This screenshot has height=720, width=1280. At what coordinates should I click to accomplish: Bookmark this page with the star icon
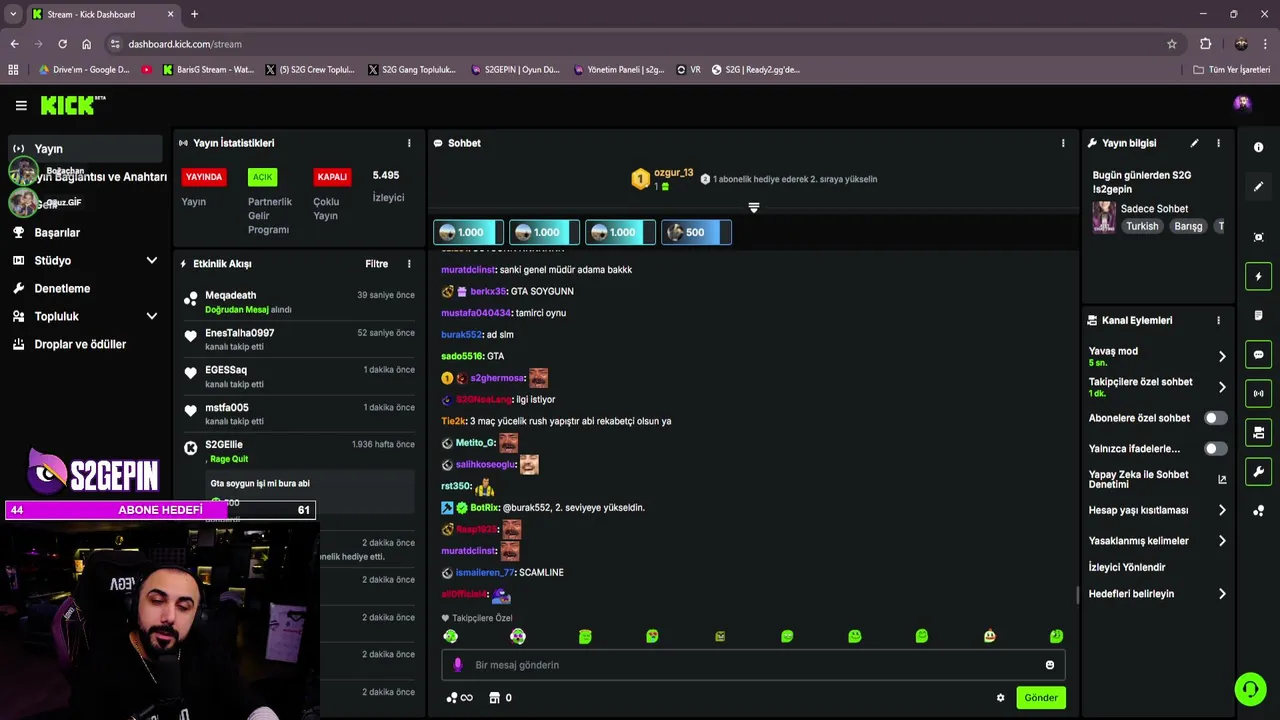[1172, 44]
